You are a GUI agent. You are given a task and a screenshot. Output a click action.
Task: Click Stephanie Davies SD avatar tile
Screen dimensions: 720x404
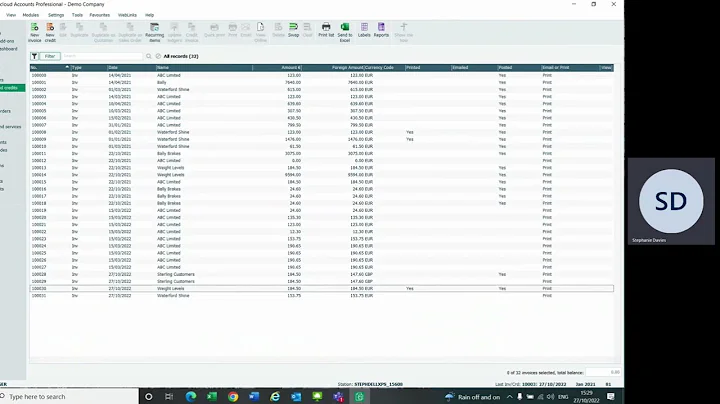(x=671, y=201)
